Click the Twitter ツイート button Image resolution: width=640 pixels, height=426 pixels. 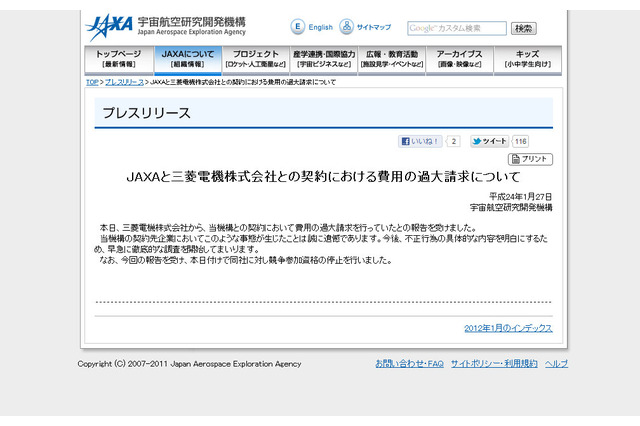pyautogui.click(x=489, y=141)
